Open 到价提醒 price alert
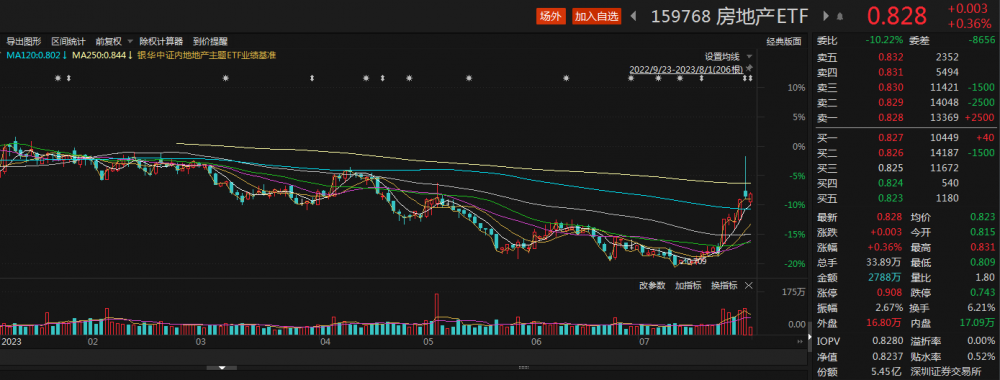This screenshot has height=380, width=1000. 210,41
